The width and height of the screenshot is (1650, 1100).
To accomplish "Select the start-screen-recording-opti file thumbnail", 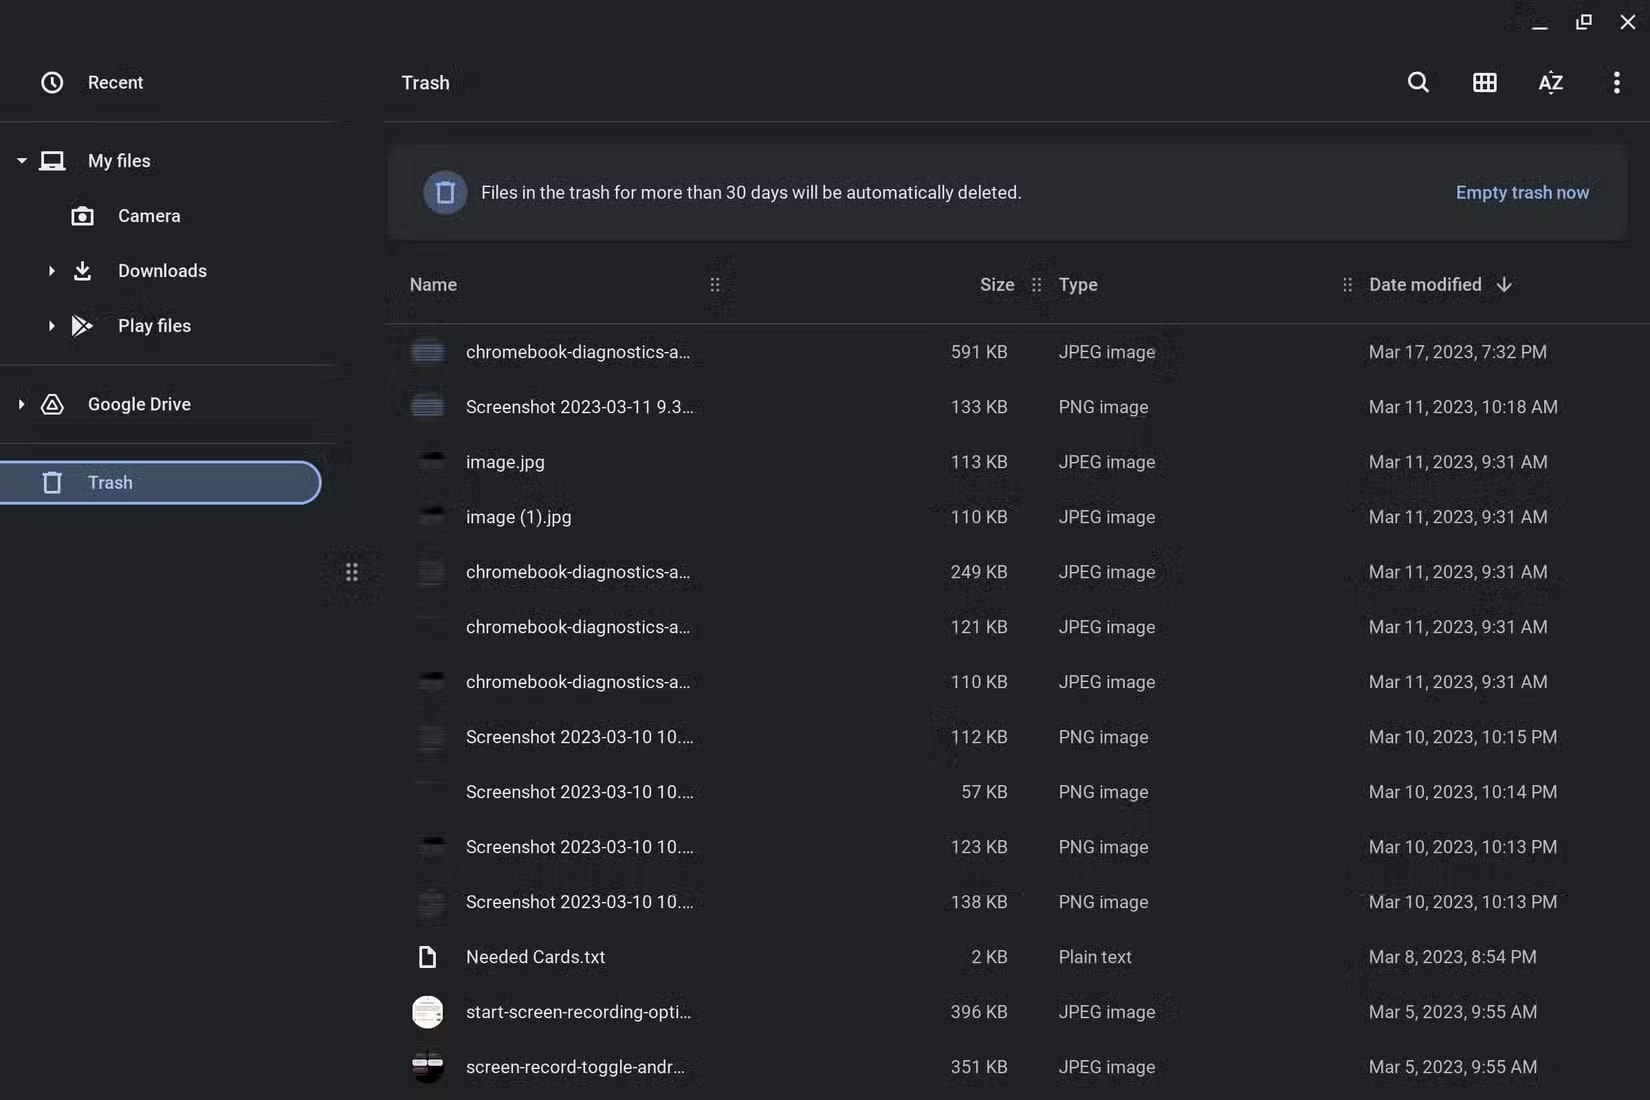I will tap(428, 1012).
